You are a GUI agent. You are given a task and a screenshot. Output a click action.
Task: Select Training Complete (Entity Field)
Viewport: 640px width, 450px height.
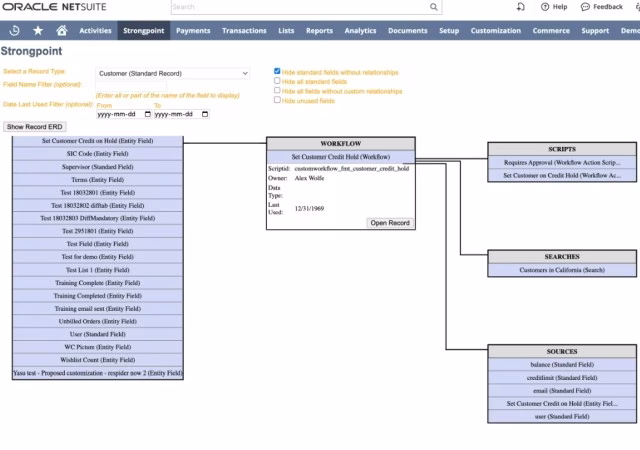coord(98,283)
